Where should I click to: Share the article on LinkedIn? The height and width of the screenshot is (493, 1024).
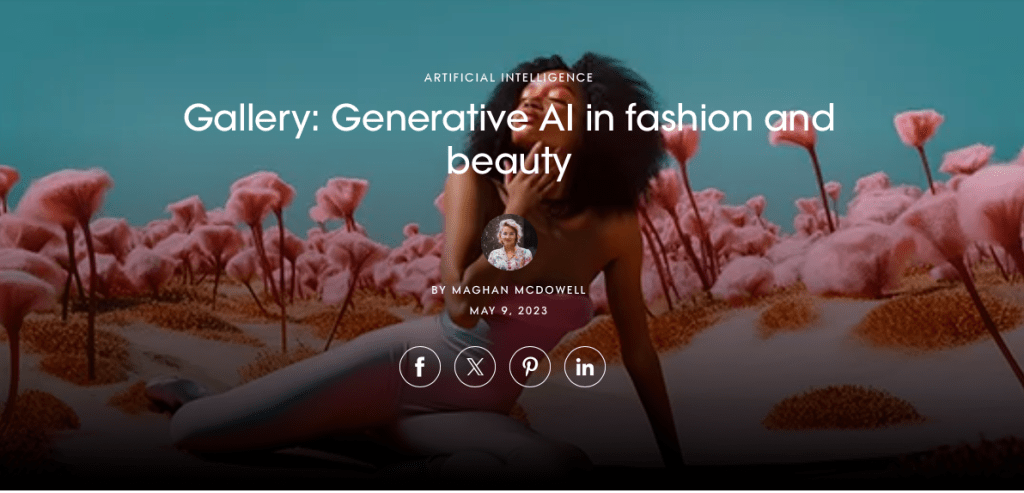pyautogui.click(x=584, y=367)
